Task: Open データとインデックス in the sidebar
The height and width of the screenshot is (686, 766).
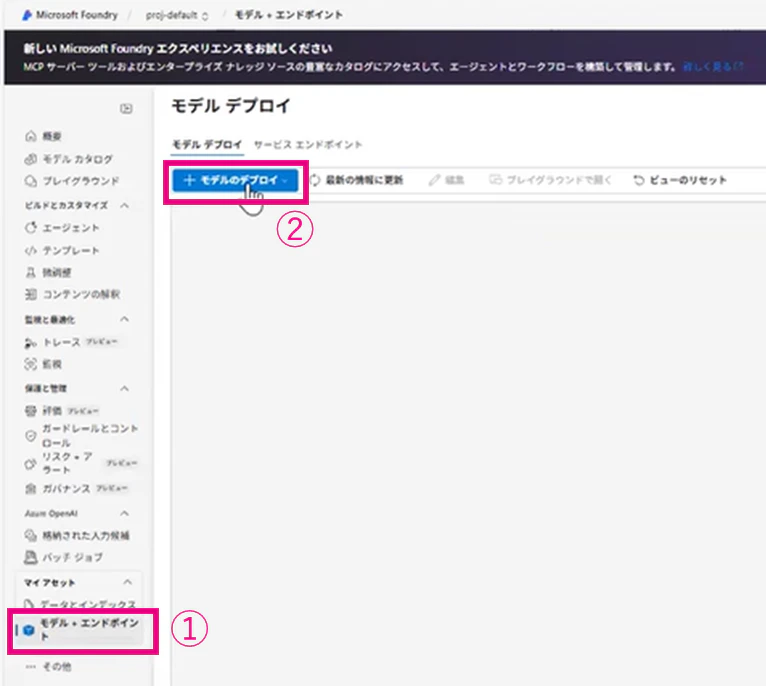Action: [80, 604]
